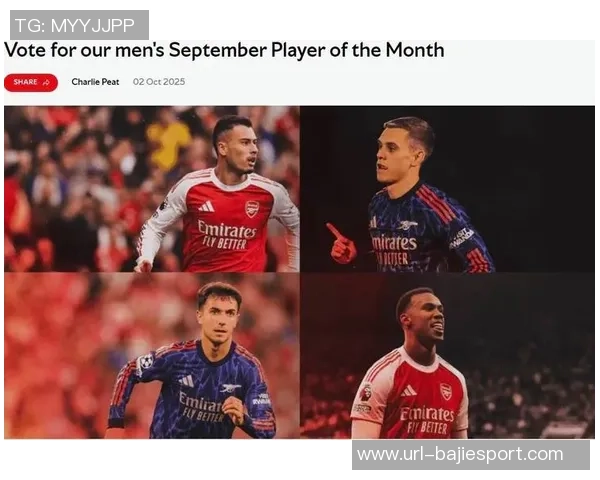Click the Player of the Month headline
This screenshot has width=600, height=480.
224,50
